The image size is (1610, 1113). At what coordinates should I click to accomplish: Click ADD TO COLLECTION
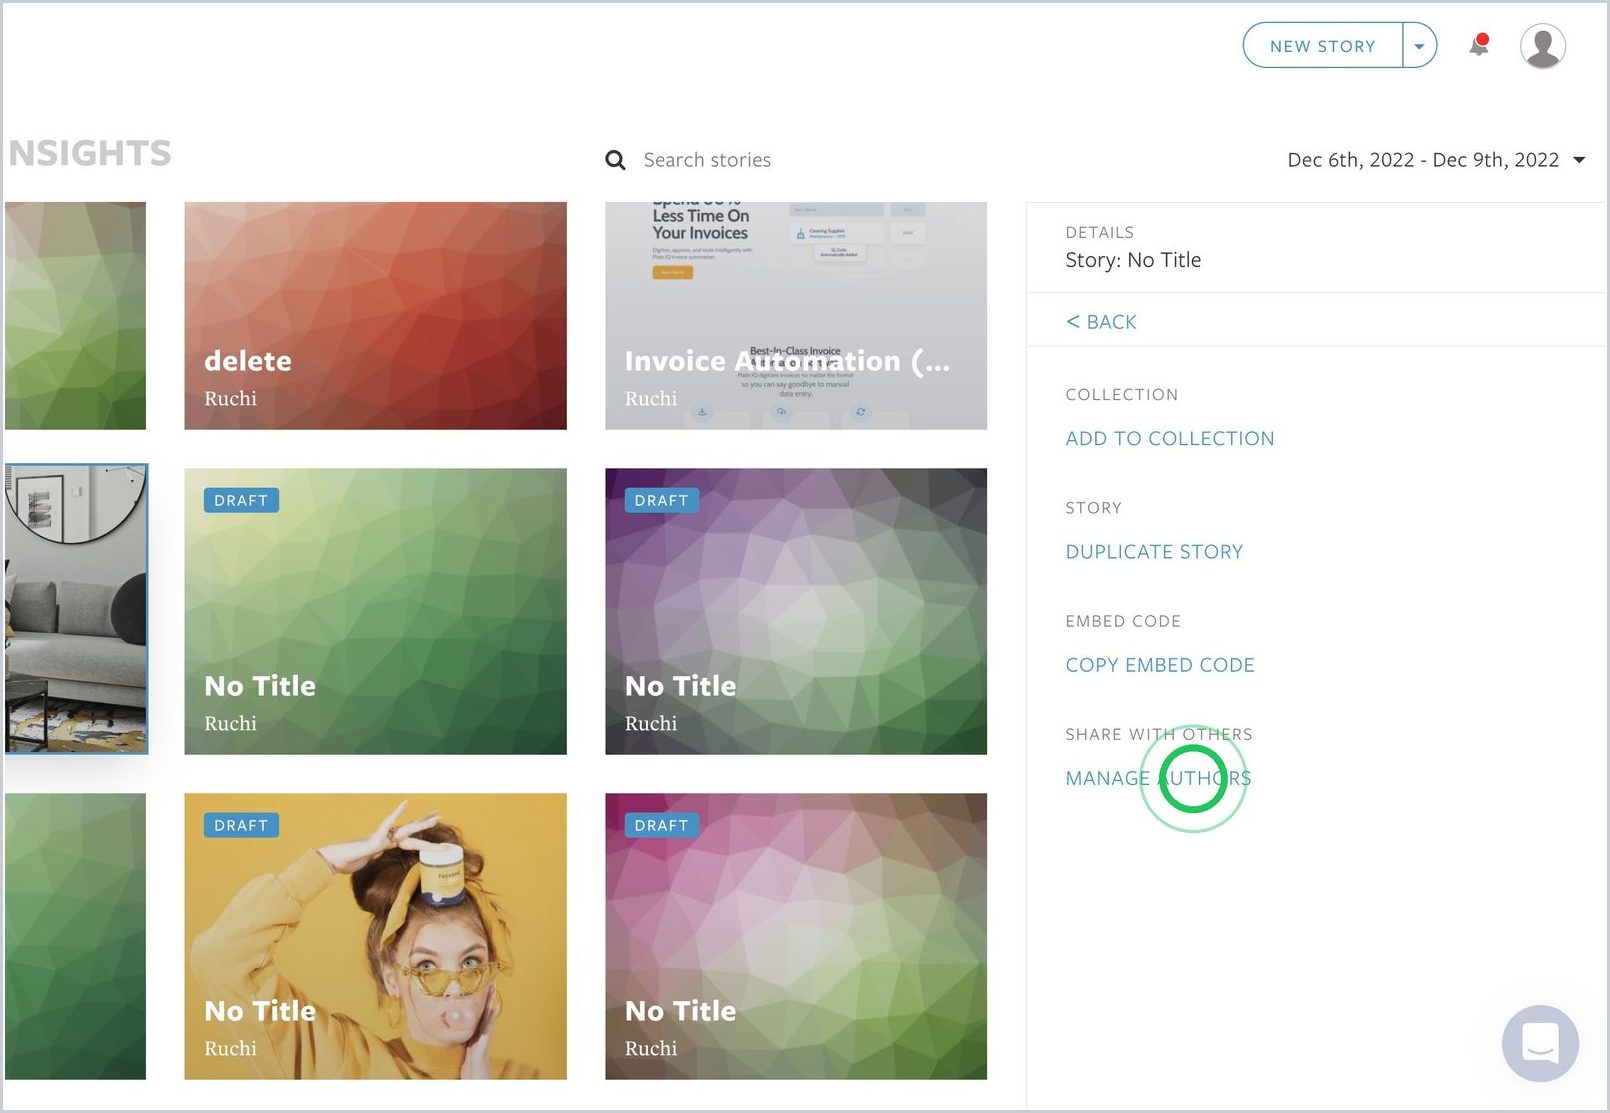1170,438
